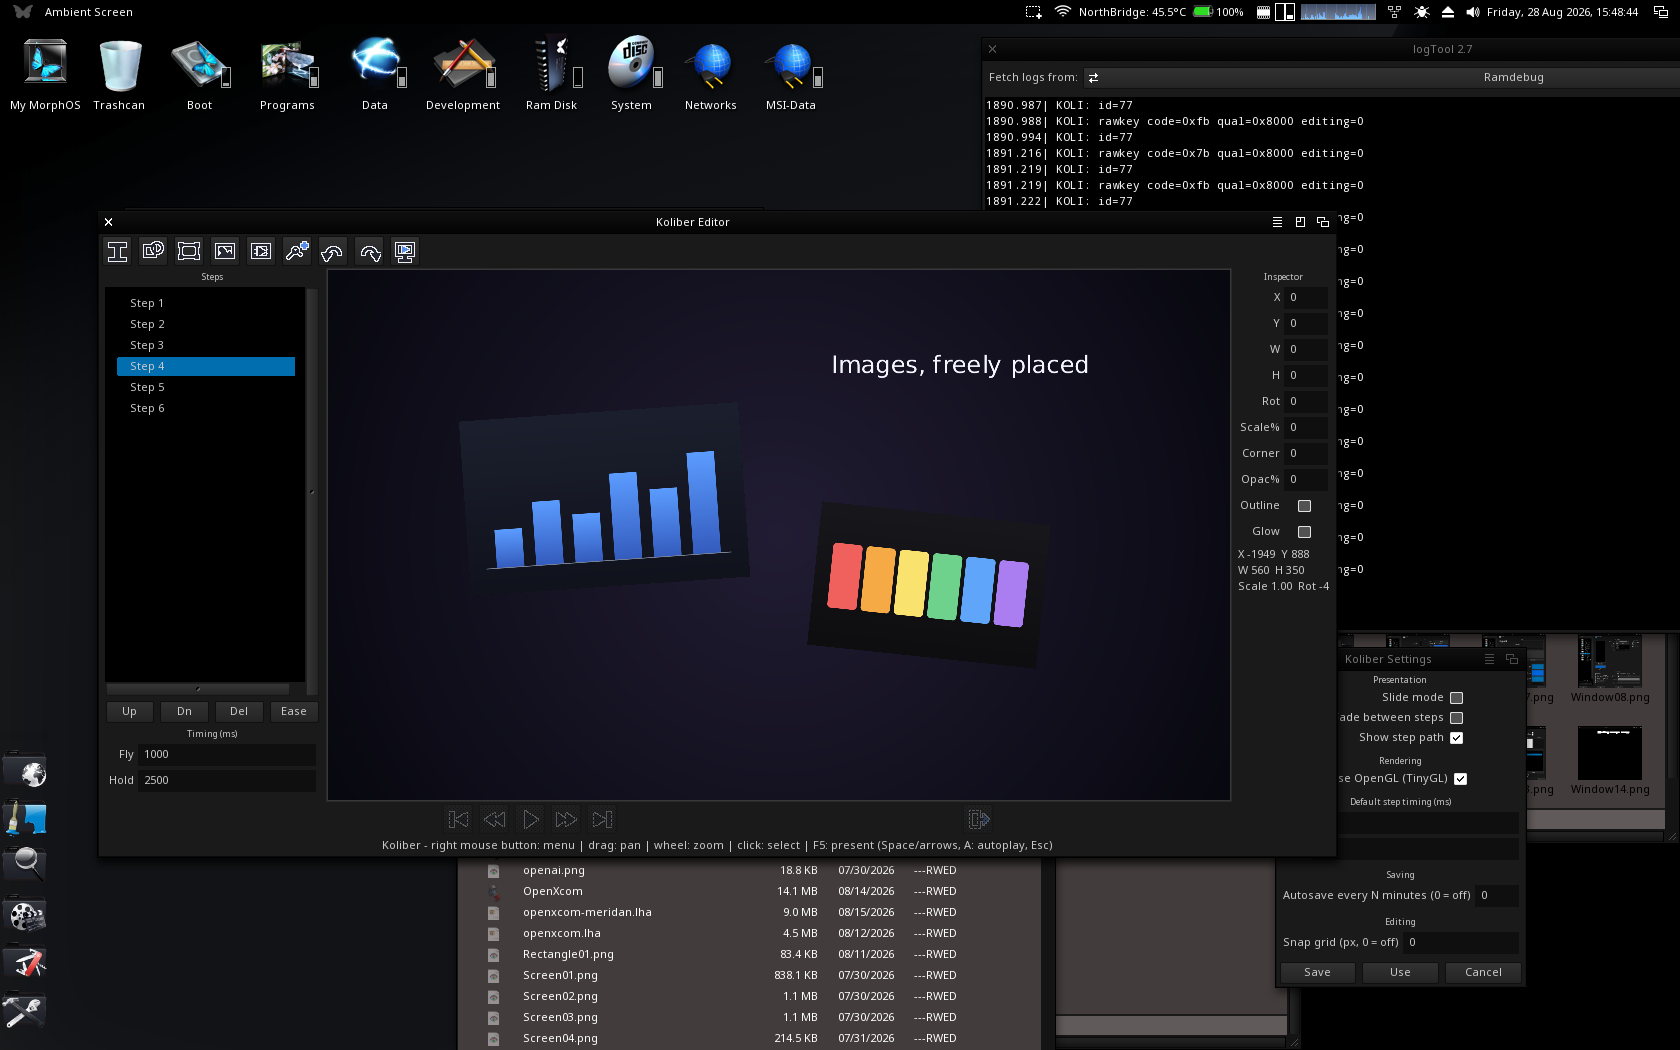Click the export icon below the canvas

click(979, 820)
